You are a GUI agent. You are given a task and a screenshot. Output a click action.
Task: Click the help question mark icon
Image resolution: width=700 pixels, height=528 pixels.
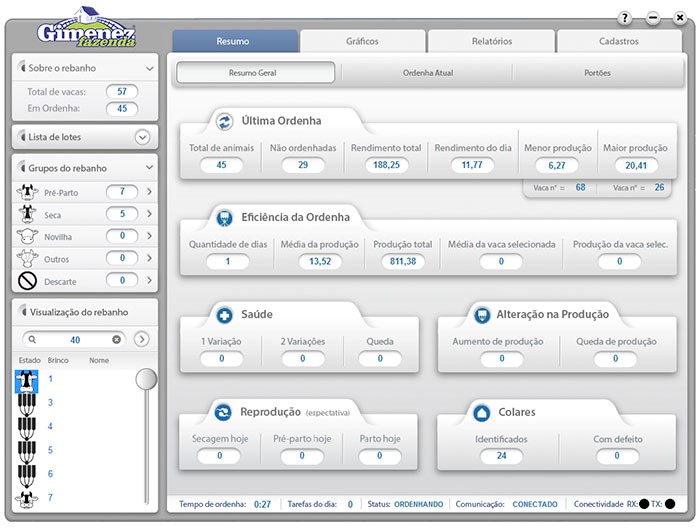(625, 18)
